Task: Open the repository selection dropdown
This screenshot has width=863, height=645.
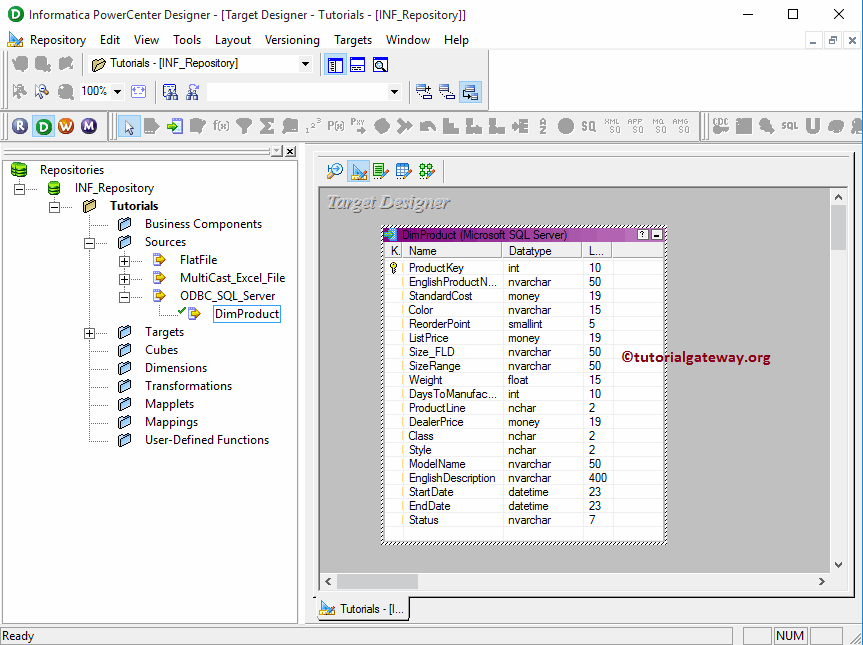Action: pos(306,64)
